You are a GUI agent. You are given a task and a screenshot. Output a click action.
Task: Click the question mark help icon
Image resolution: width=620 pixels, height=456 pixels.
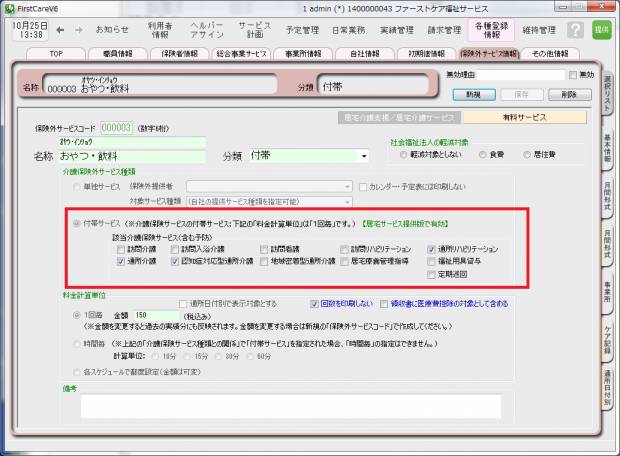575,30
